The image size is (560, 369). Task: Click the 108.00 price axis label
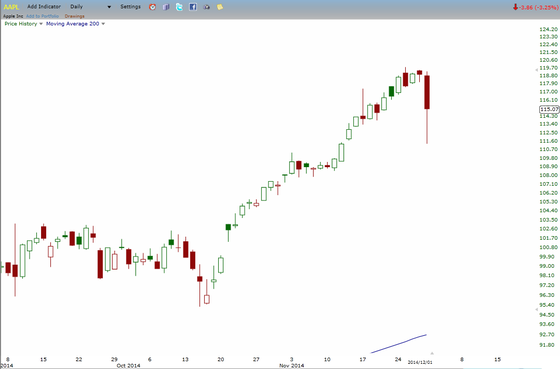(x=548, y=175)
